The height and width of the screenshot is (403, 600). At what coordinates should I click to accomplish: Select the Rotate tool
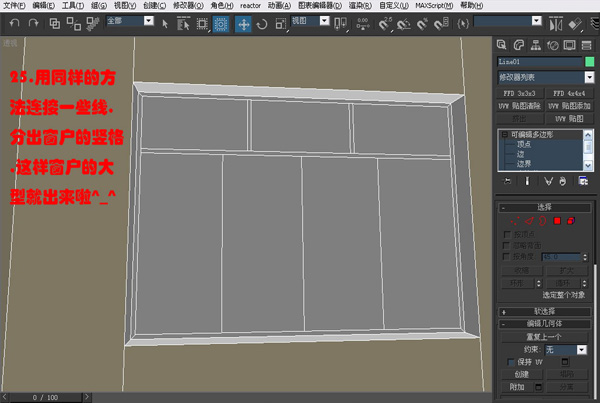click(262, 24)
